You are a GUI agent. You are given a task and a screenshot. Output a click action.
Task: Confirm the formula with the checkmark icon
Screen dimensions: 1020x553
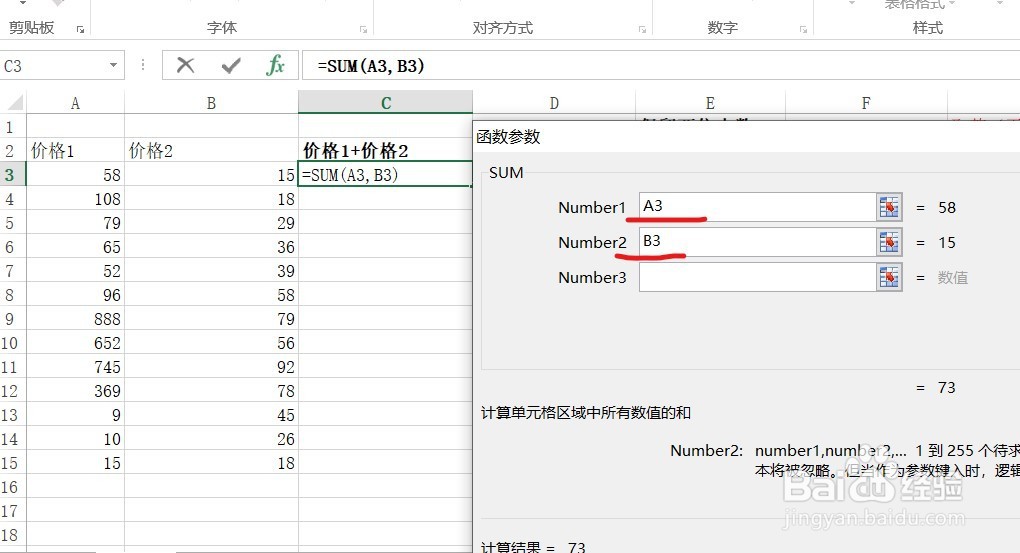coord(231,66)
